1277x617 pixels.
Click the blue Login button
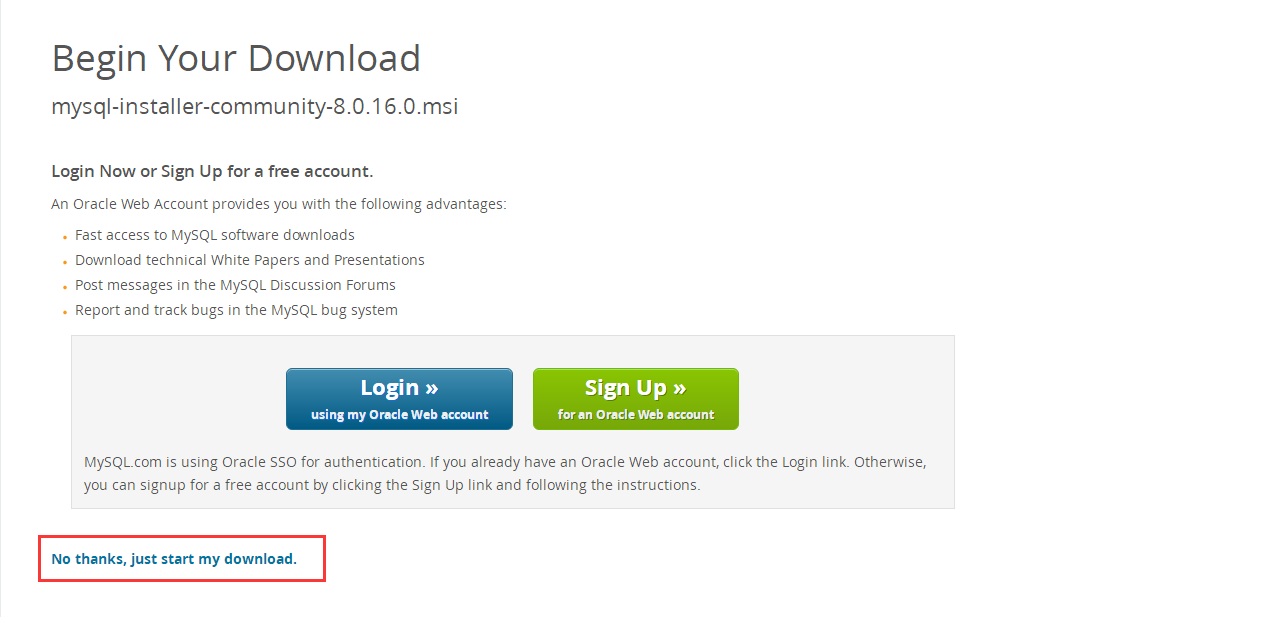[x=399, y=399]
